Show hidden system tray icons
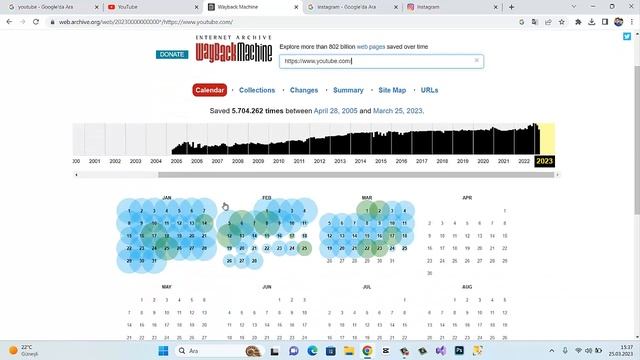The width and height of the screenshot is (640, 360). (551, 351)
